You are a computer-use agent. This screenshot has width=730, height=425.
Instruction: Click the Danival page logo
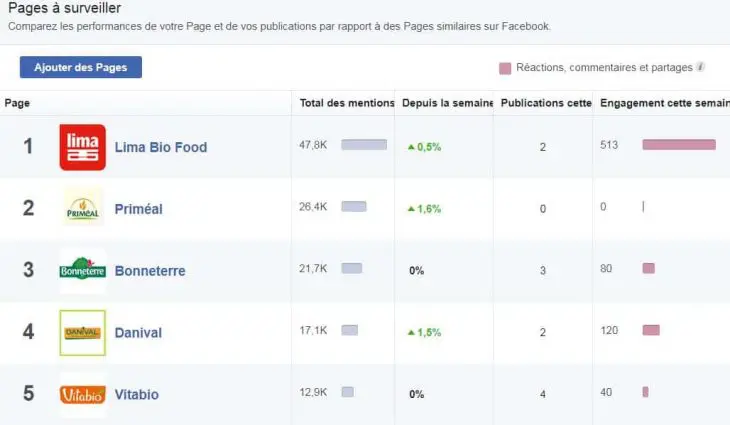point(82,332)
